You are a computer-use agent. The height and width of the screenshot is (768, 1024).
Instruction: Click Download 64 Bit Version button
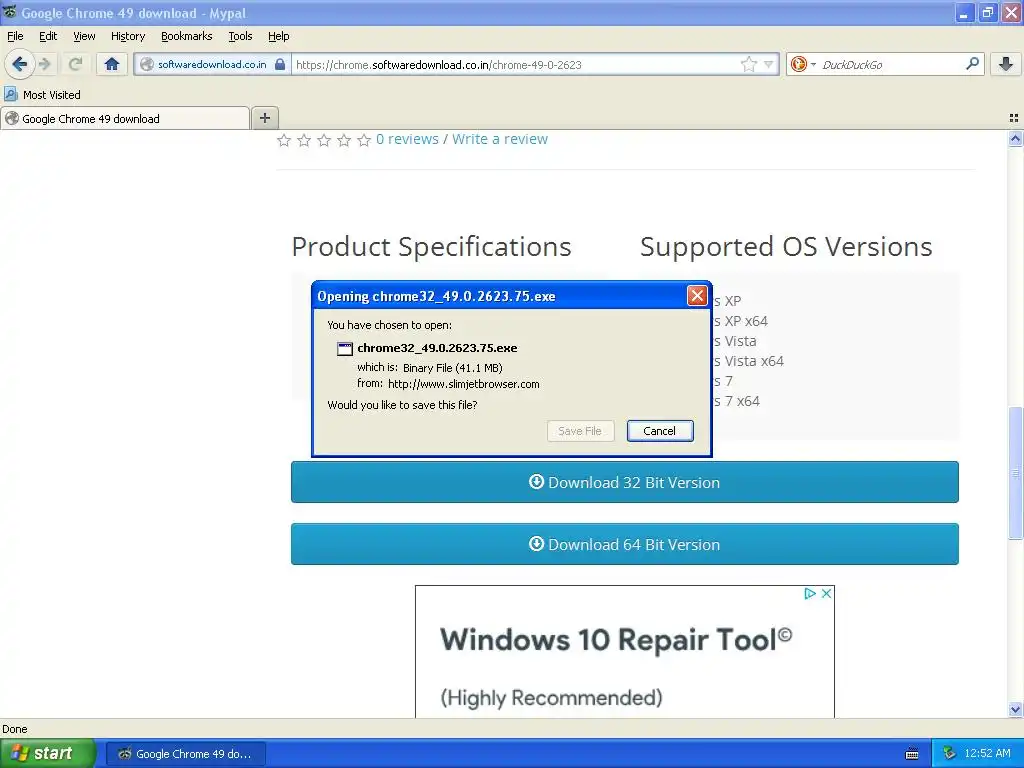[x=624, y=544]
